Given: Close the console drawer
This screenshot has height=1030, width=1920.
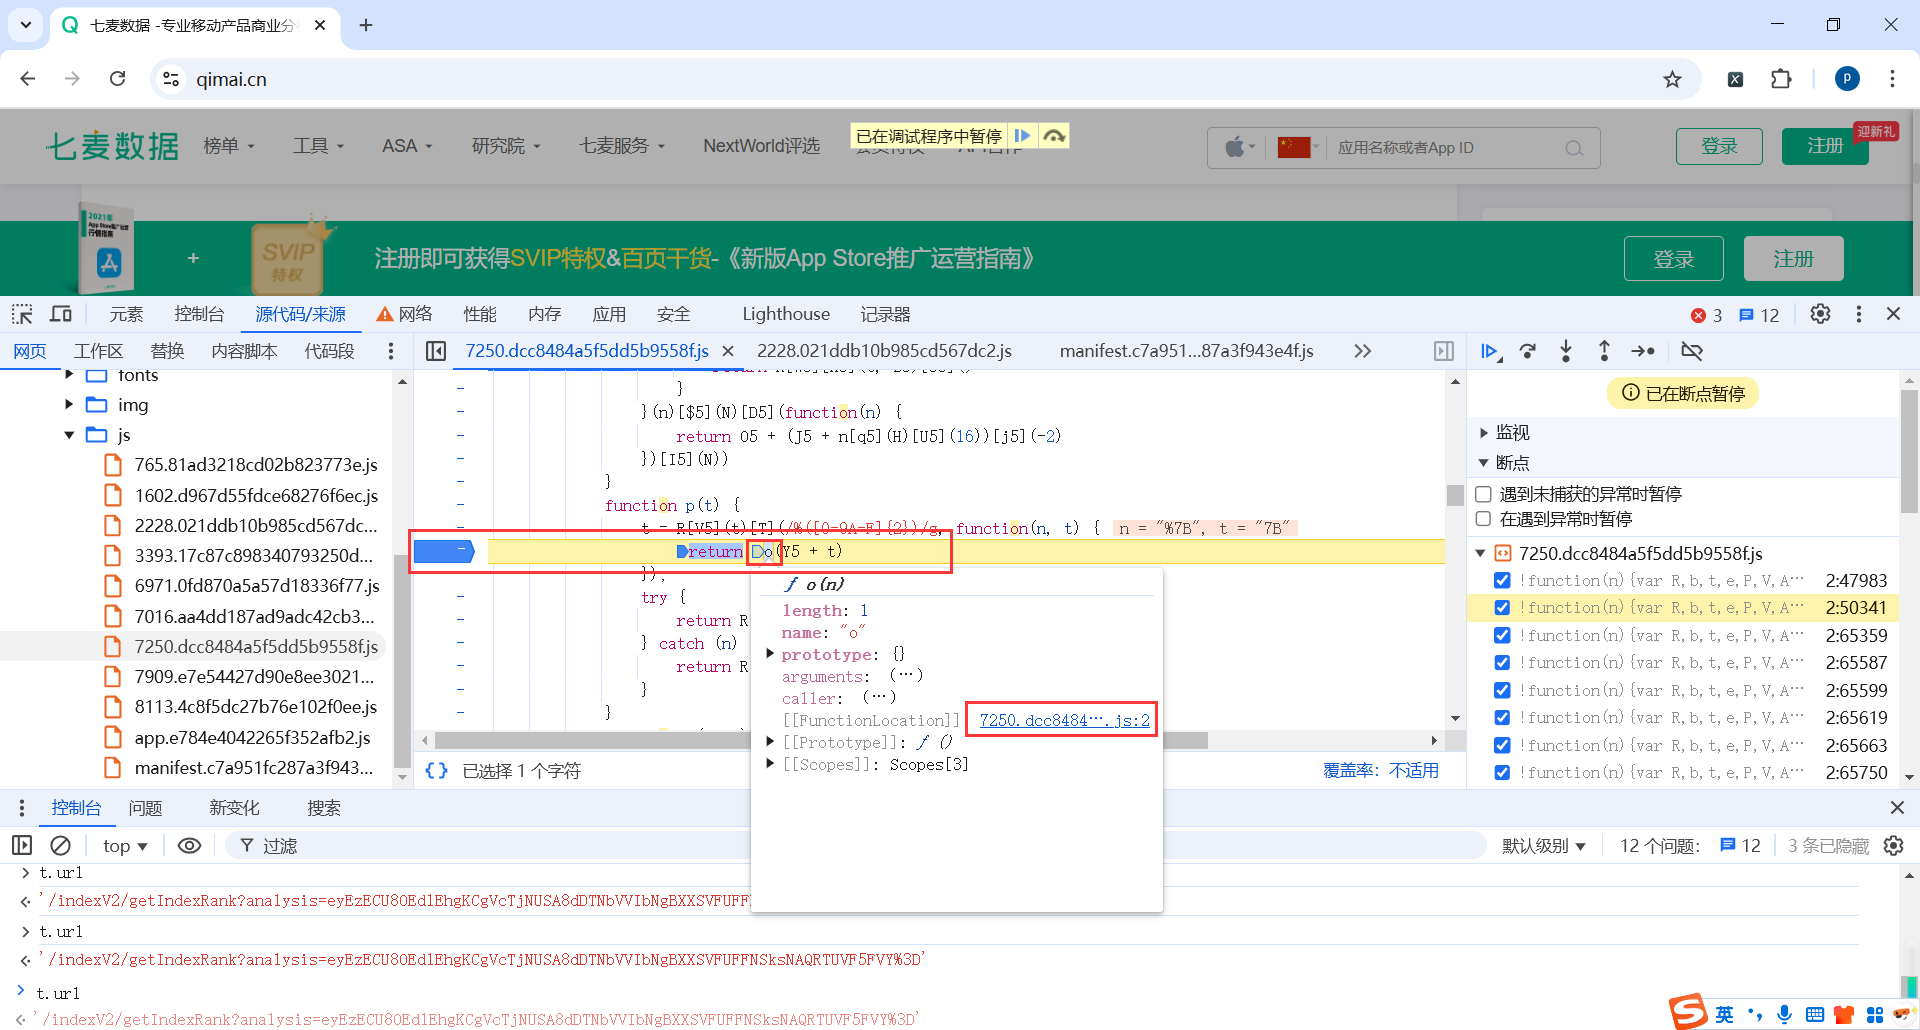Looking at the screenshot, I should (1897, 808).
